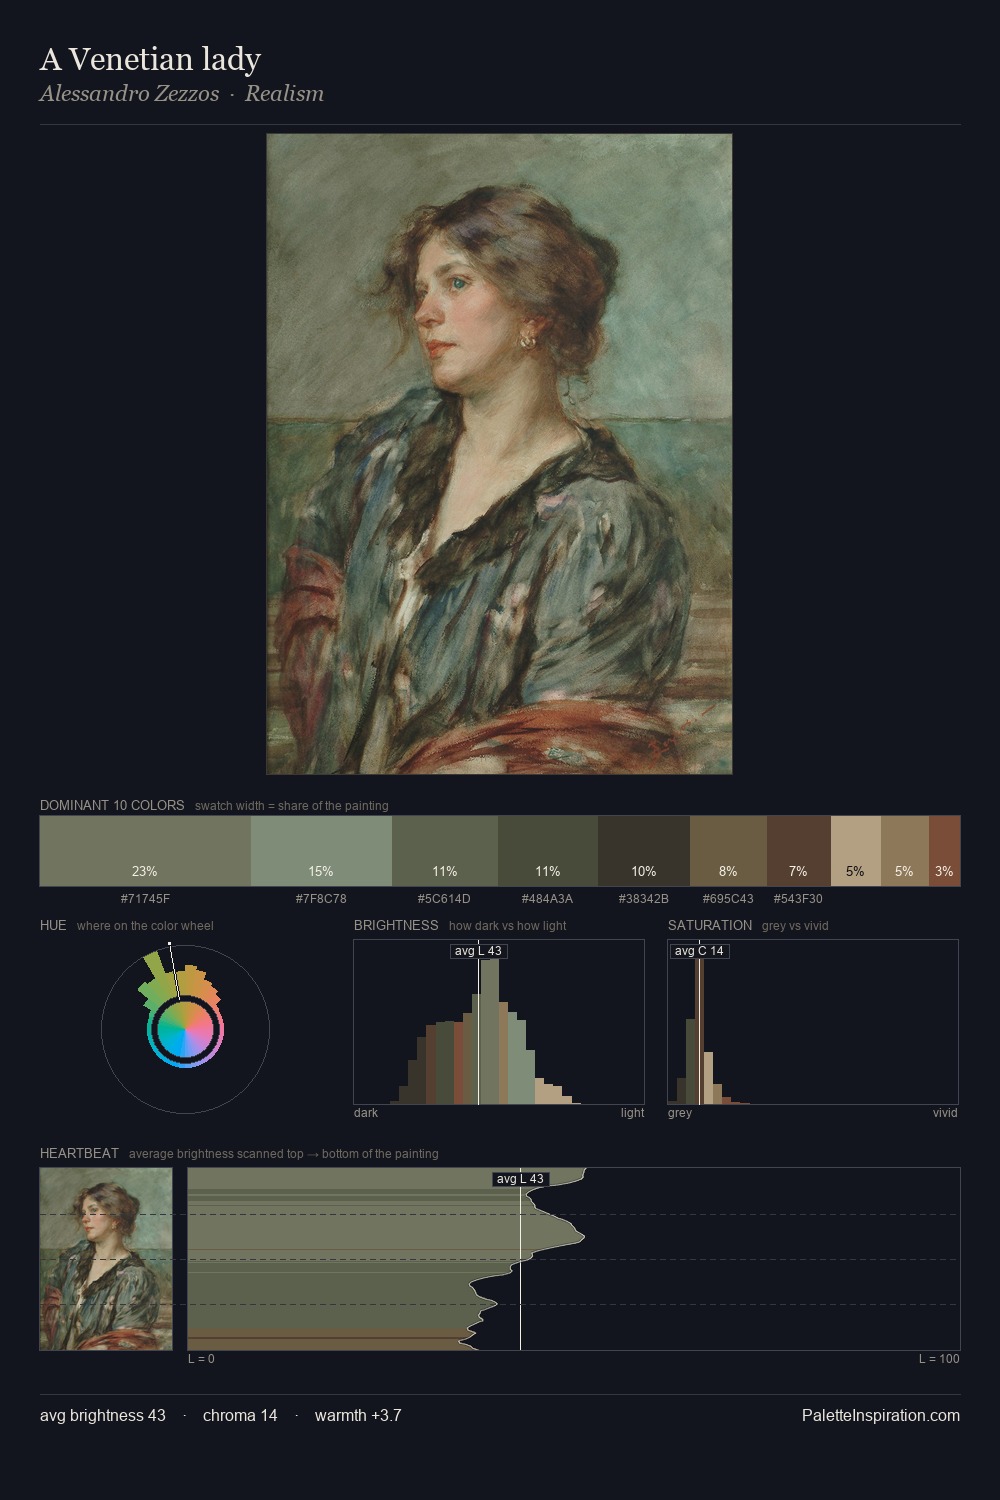The height and width of the screenshot is (1500, 1000).
Task: Click the 'HEARTBEAT' section heading
Action: click(x=79, y=1153)
